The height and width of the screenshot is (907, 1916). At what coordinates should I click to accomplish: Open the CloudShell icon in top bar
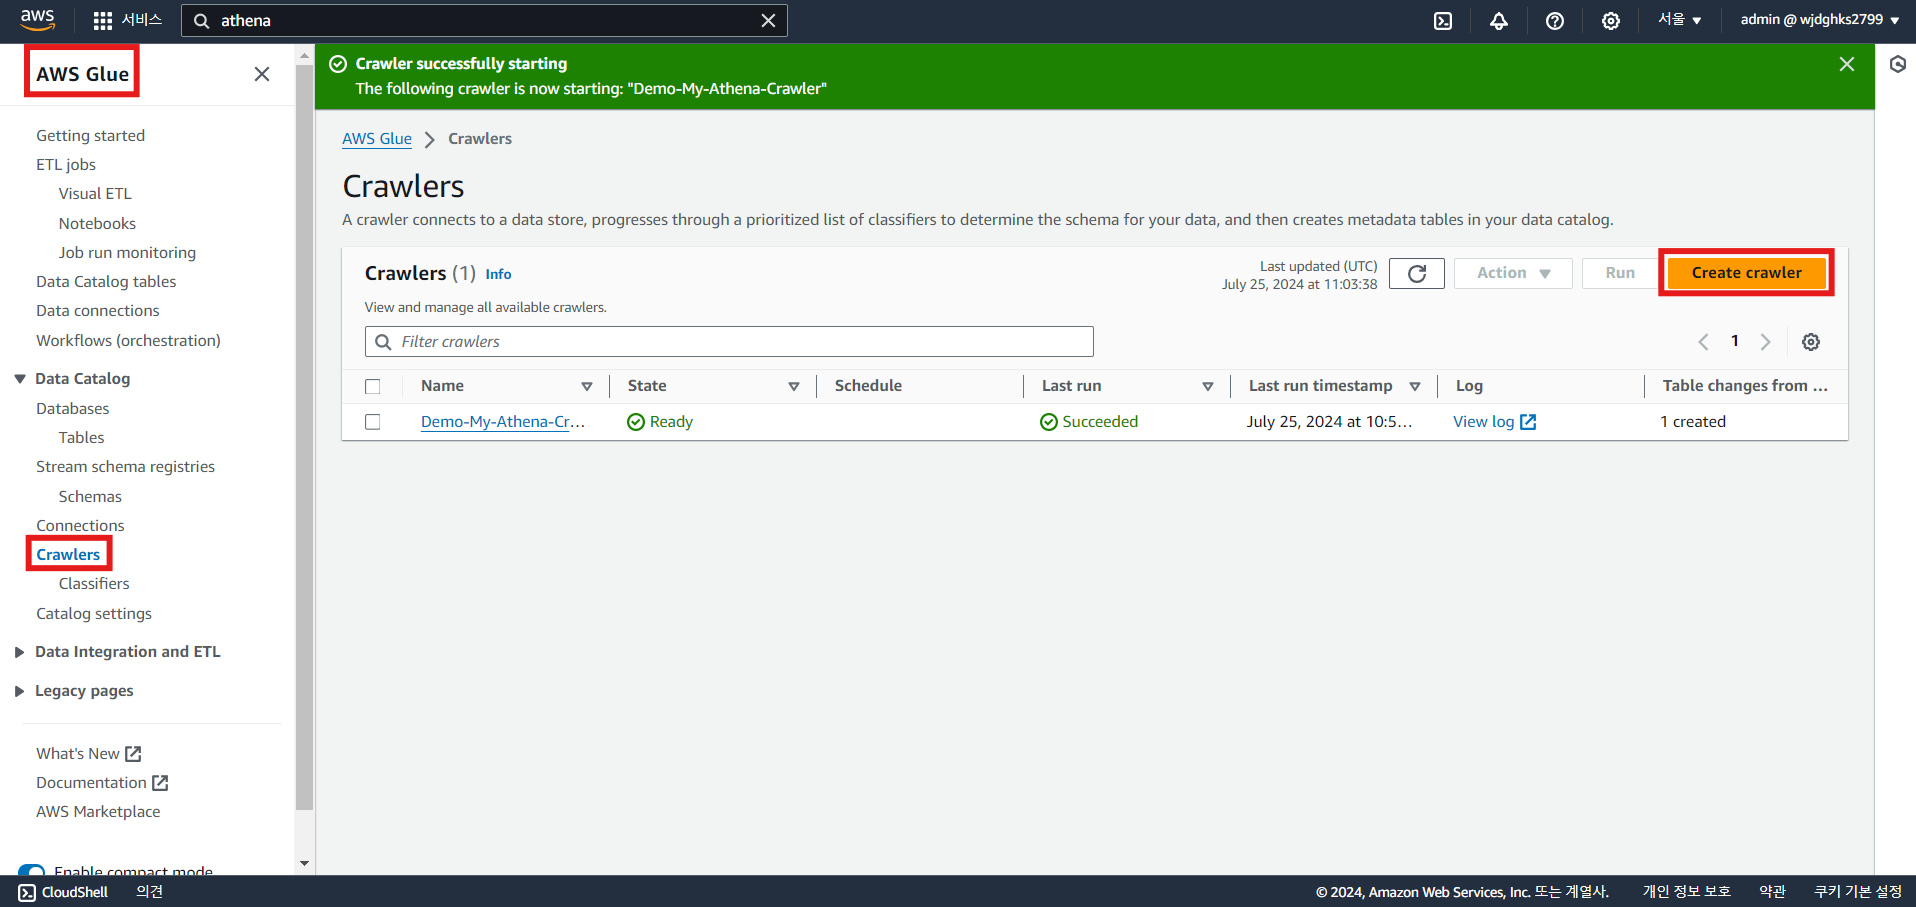1443,20
